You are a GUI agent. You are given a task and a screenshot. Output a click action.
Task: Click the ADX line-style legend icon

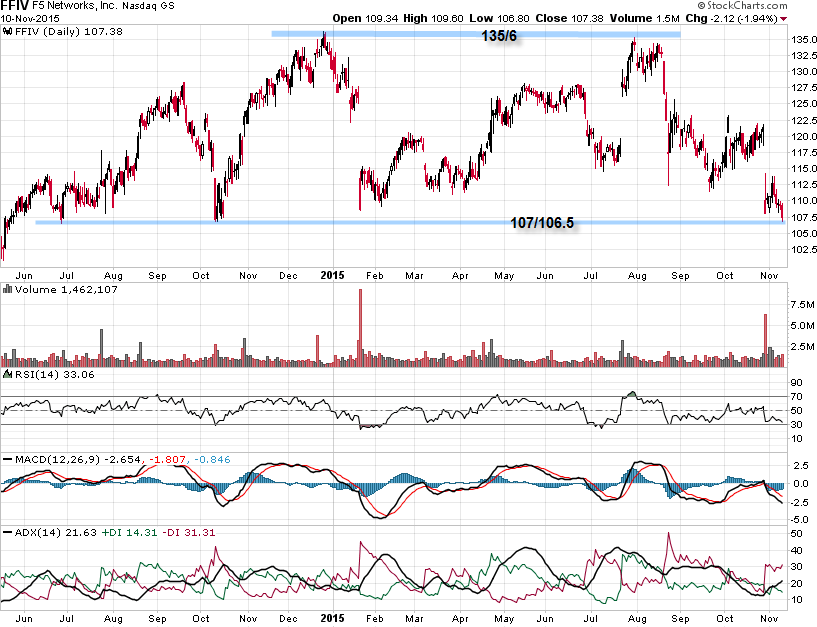pyautogui.click(x=8, y=532)
